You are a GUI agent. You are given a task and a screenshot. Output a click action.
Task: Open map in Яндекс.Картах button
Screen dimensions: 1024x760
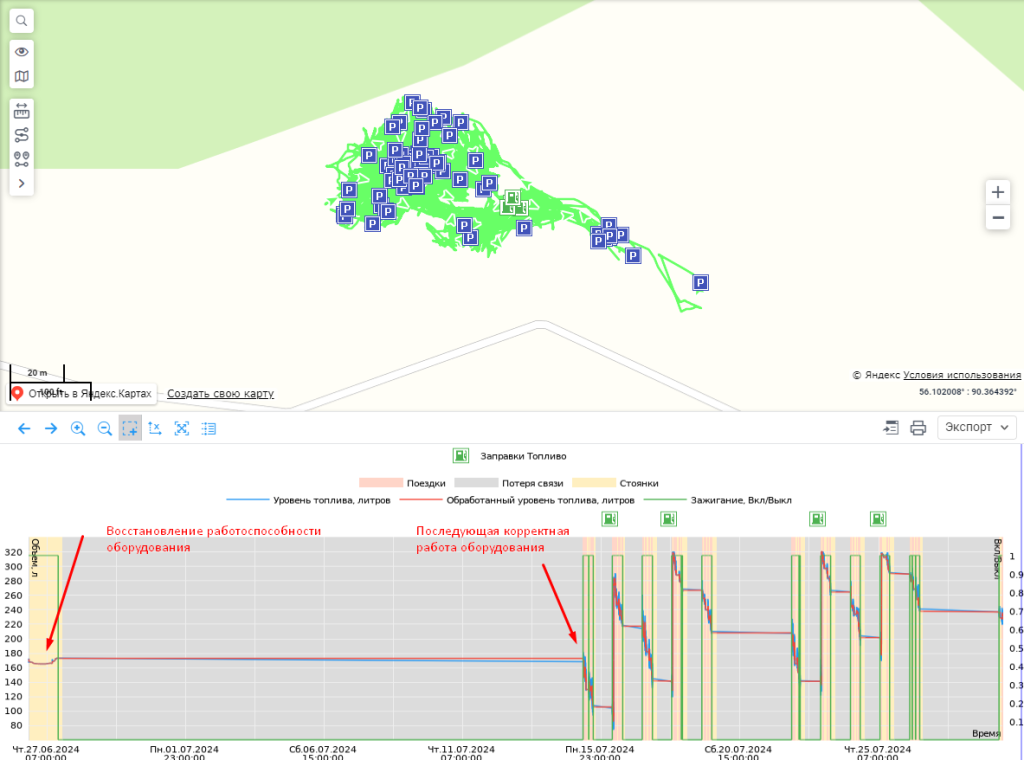(x=82, y=394)
